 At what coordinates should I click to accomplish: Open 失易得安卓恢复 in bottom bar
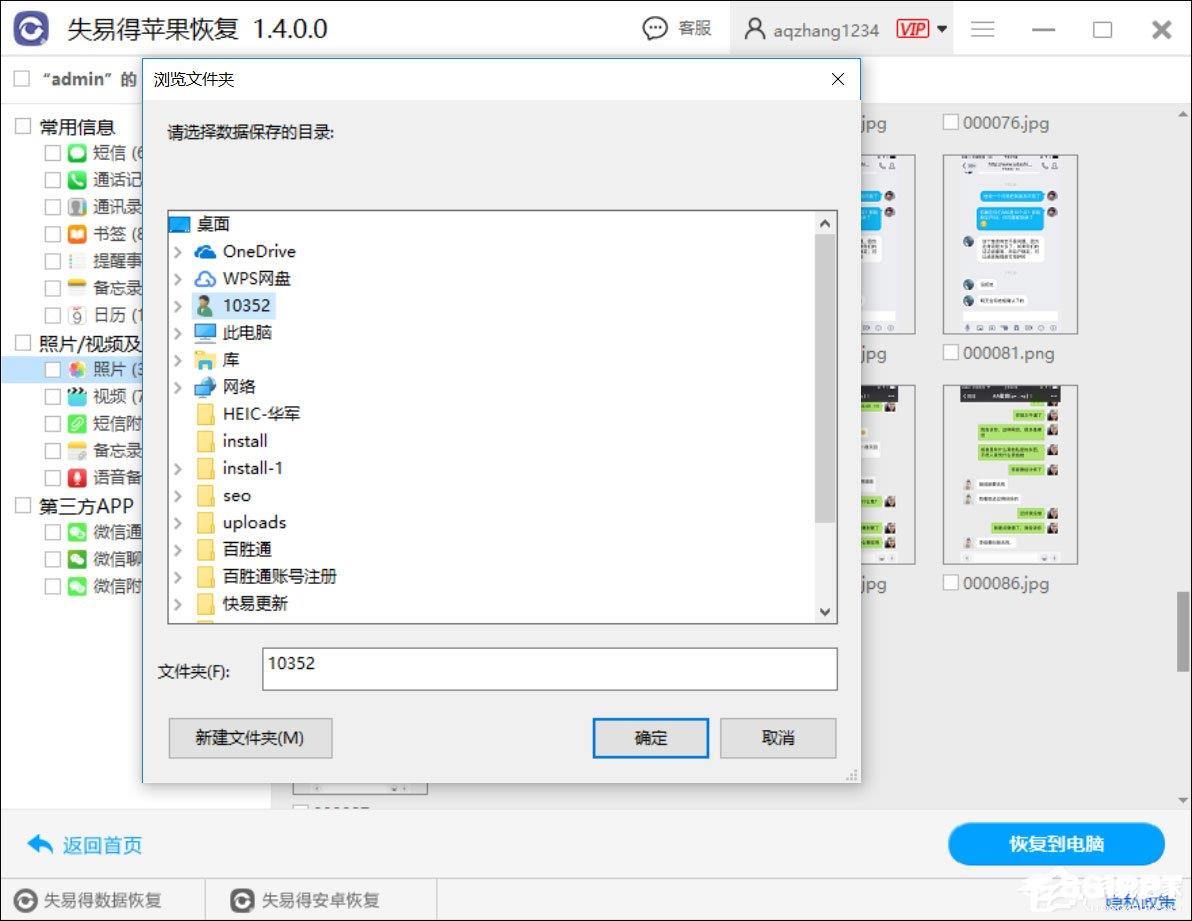[x=306, y=900]
